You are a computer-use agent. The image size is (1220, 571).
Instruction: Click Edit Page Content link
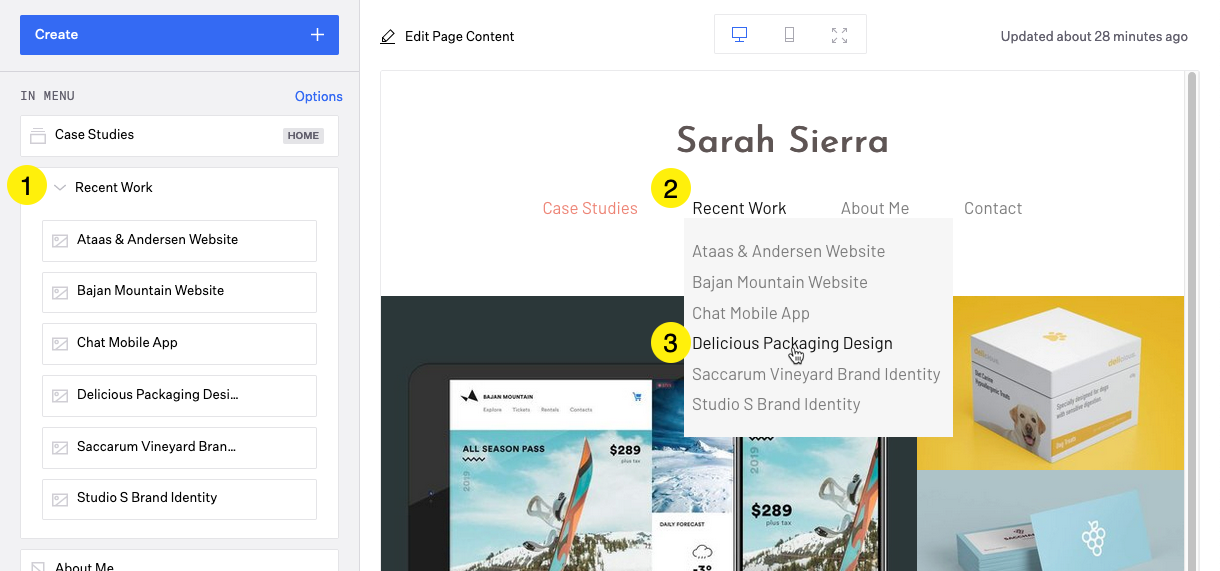pyautogui.click(x=459, y=37)
